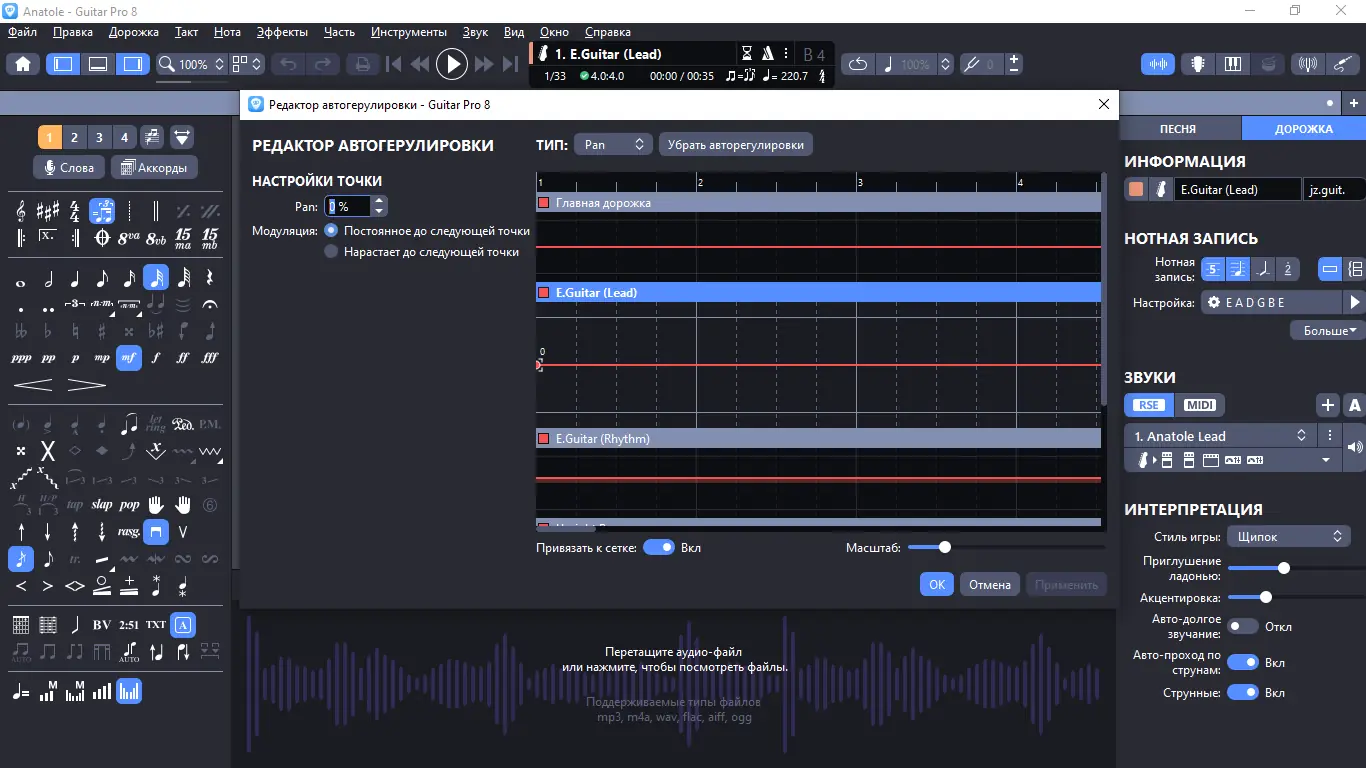
Task: Click the metronome icon in the transport display
Action: 768,54
